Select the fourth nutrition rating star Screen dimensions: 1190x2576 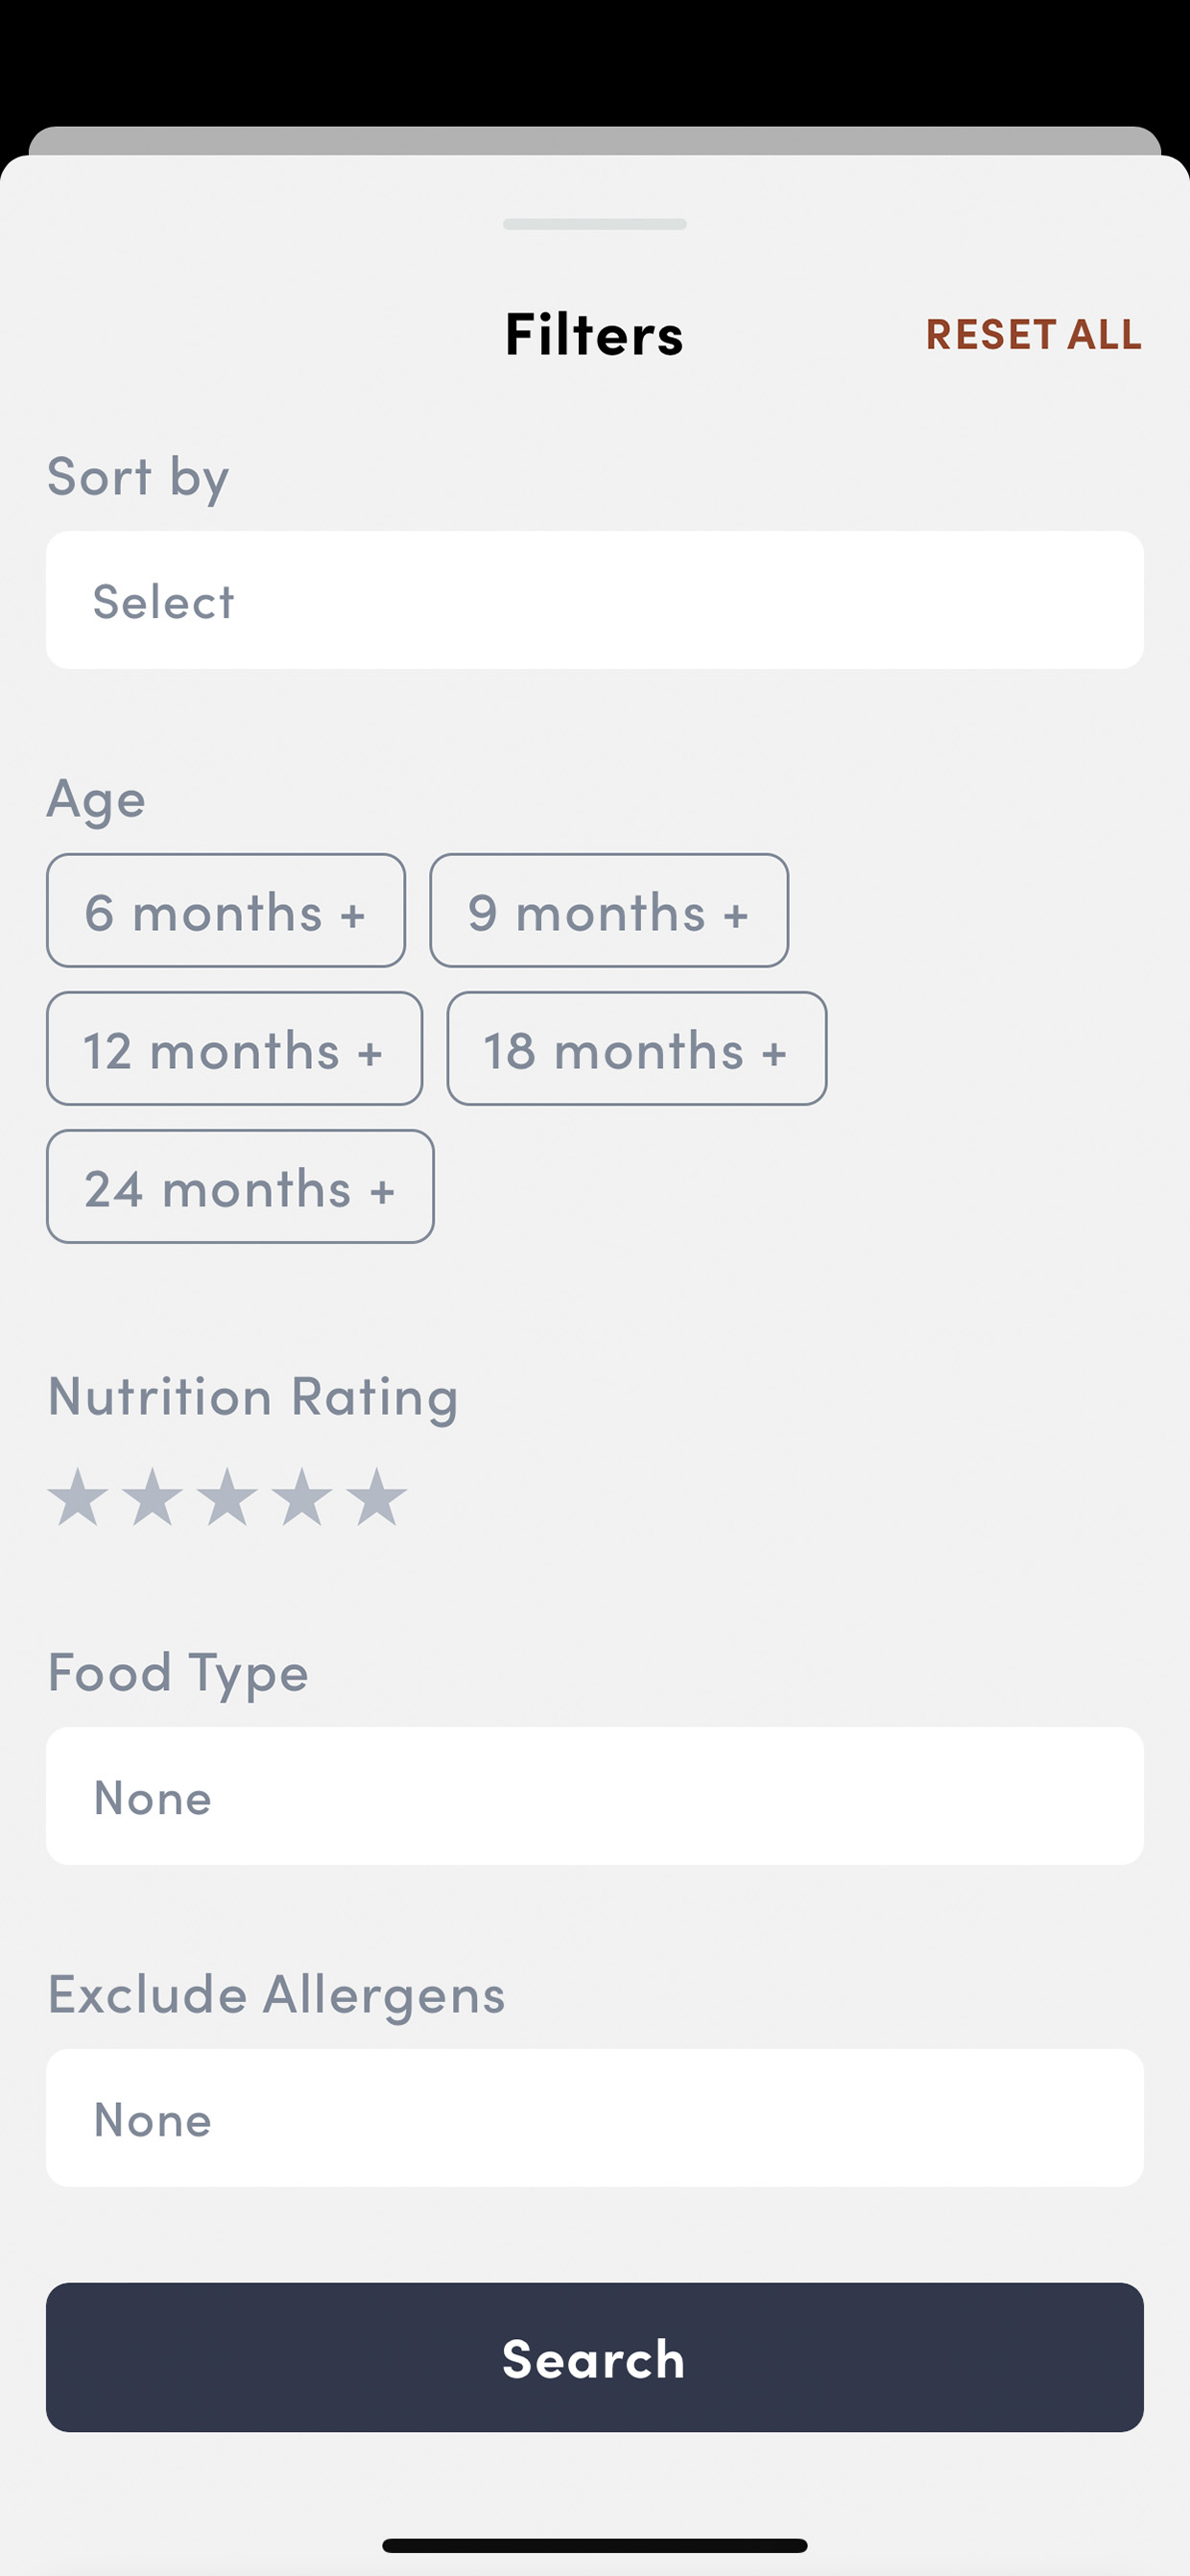(302, 1497)
